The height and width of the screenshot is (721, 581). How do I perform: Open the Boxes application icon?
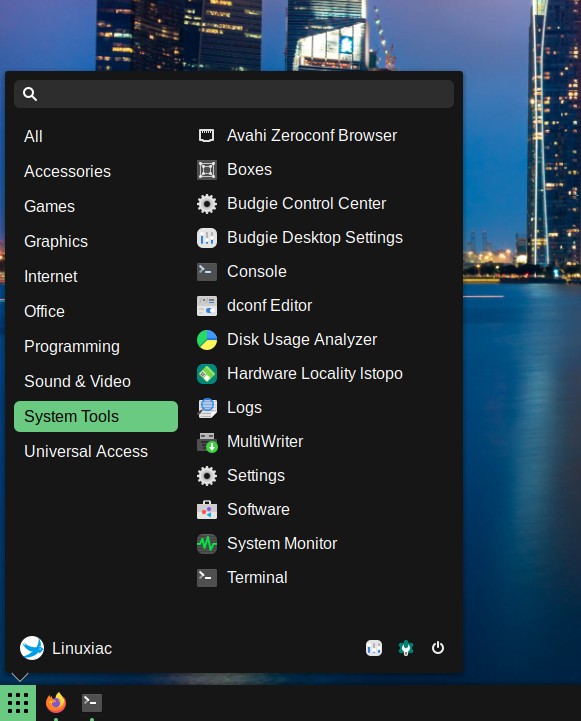coord(207,170)
